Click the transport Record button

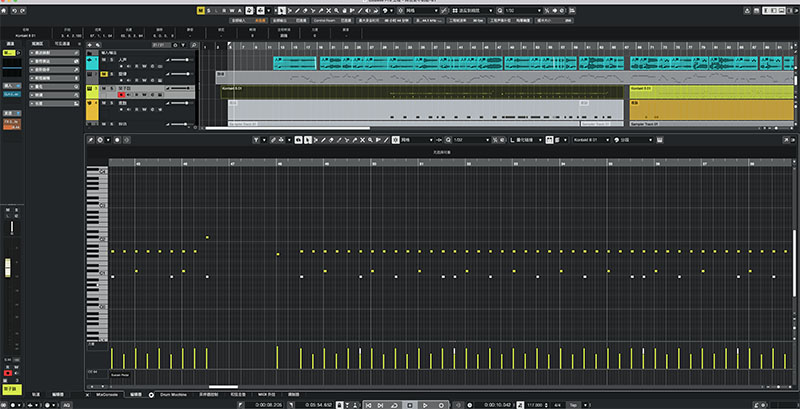(441, 405)
